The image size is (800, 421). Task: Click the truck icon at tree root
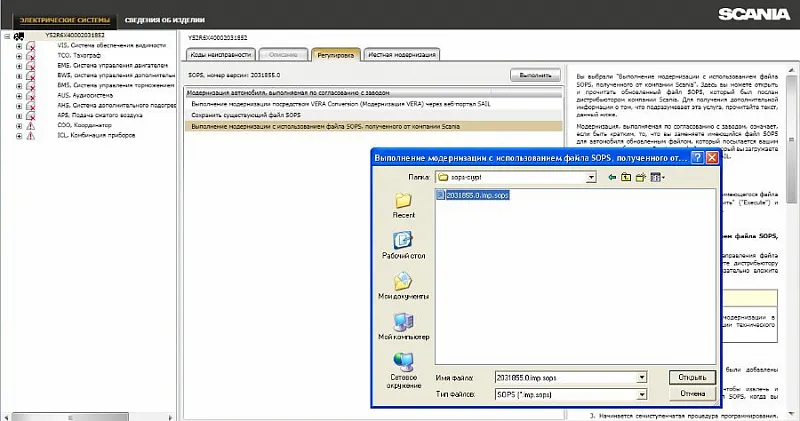click(x=19, y=36)
